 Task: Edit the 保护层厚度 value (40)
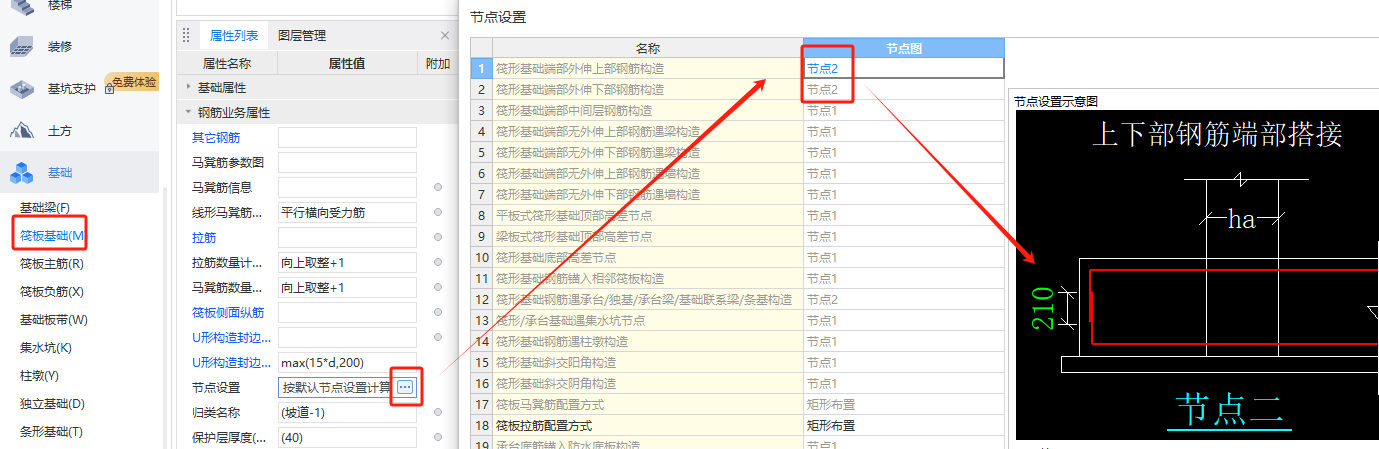pos(347,437)
